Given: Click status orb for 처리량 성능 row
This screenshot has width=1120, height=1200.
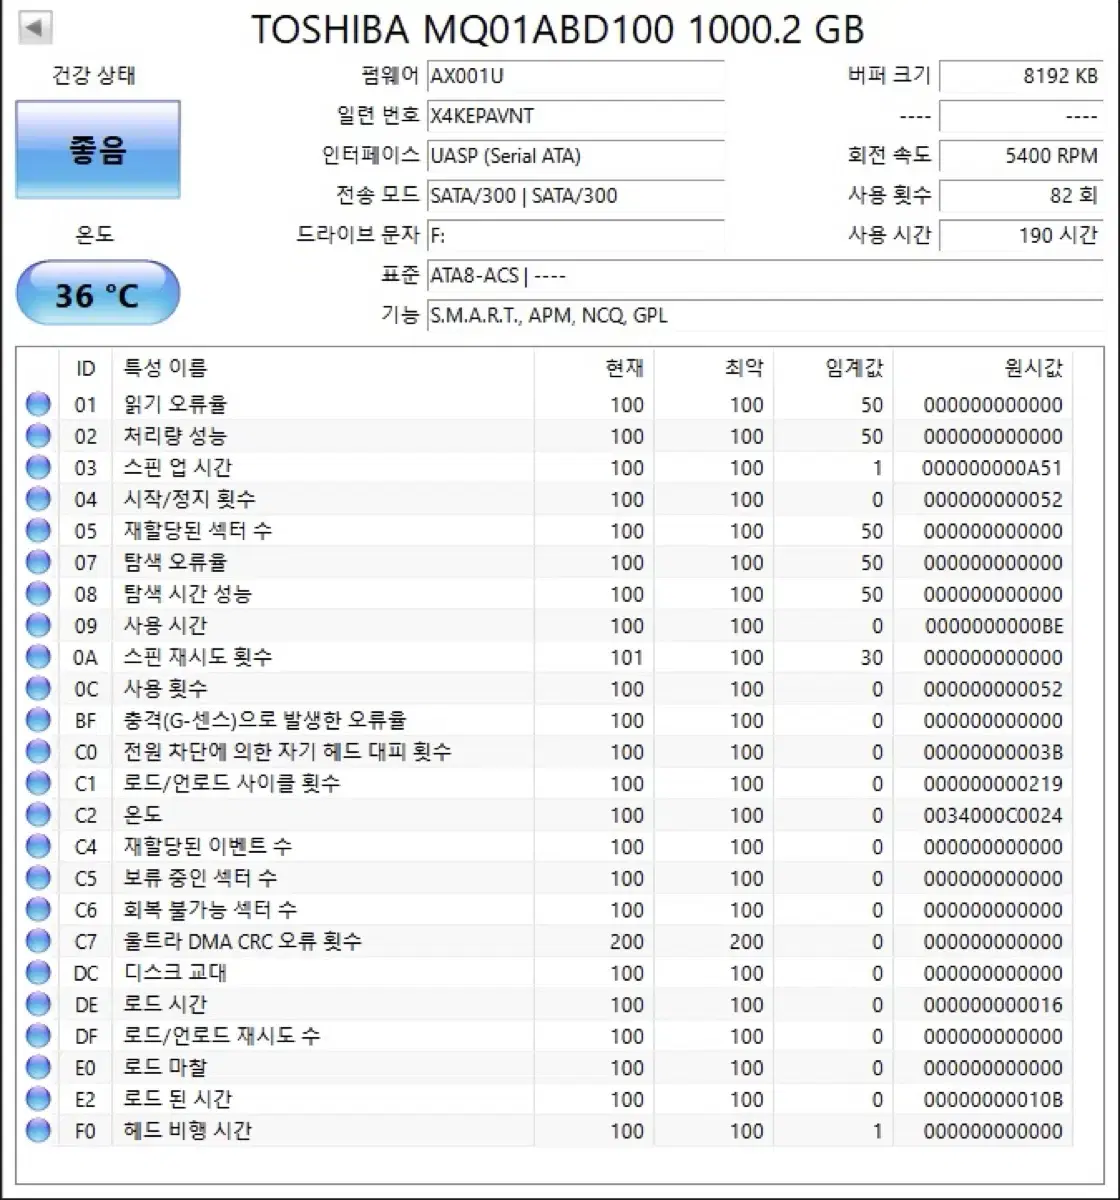Looking at the screenshot, I should (38, 436).
